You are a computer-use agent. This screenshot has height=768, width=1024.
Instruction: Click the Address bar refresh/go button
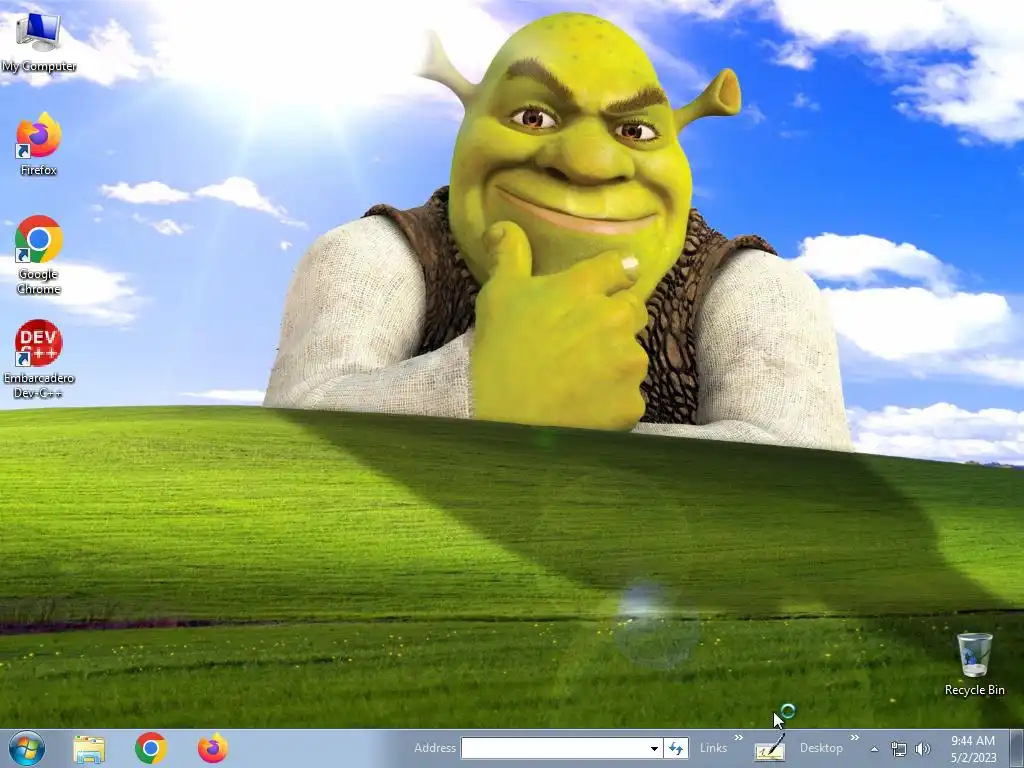pos(676,748)
